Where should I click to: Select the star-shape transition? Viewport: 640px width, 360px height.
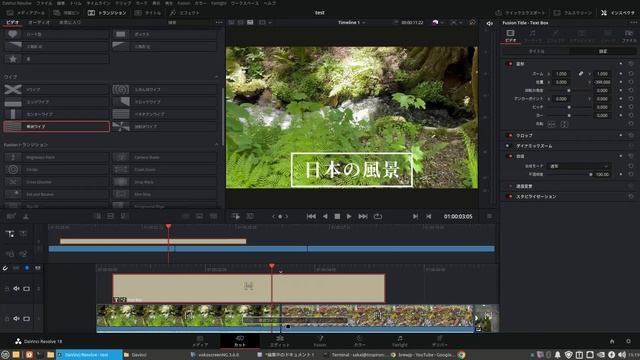[x=56, y=59]
